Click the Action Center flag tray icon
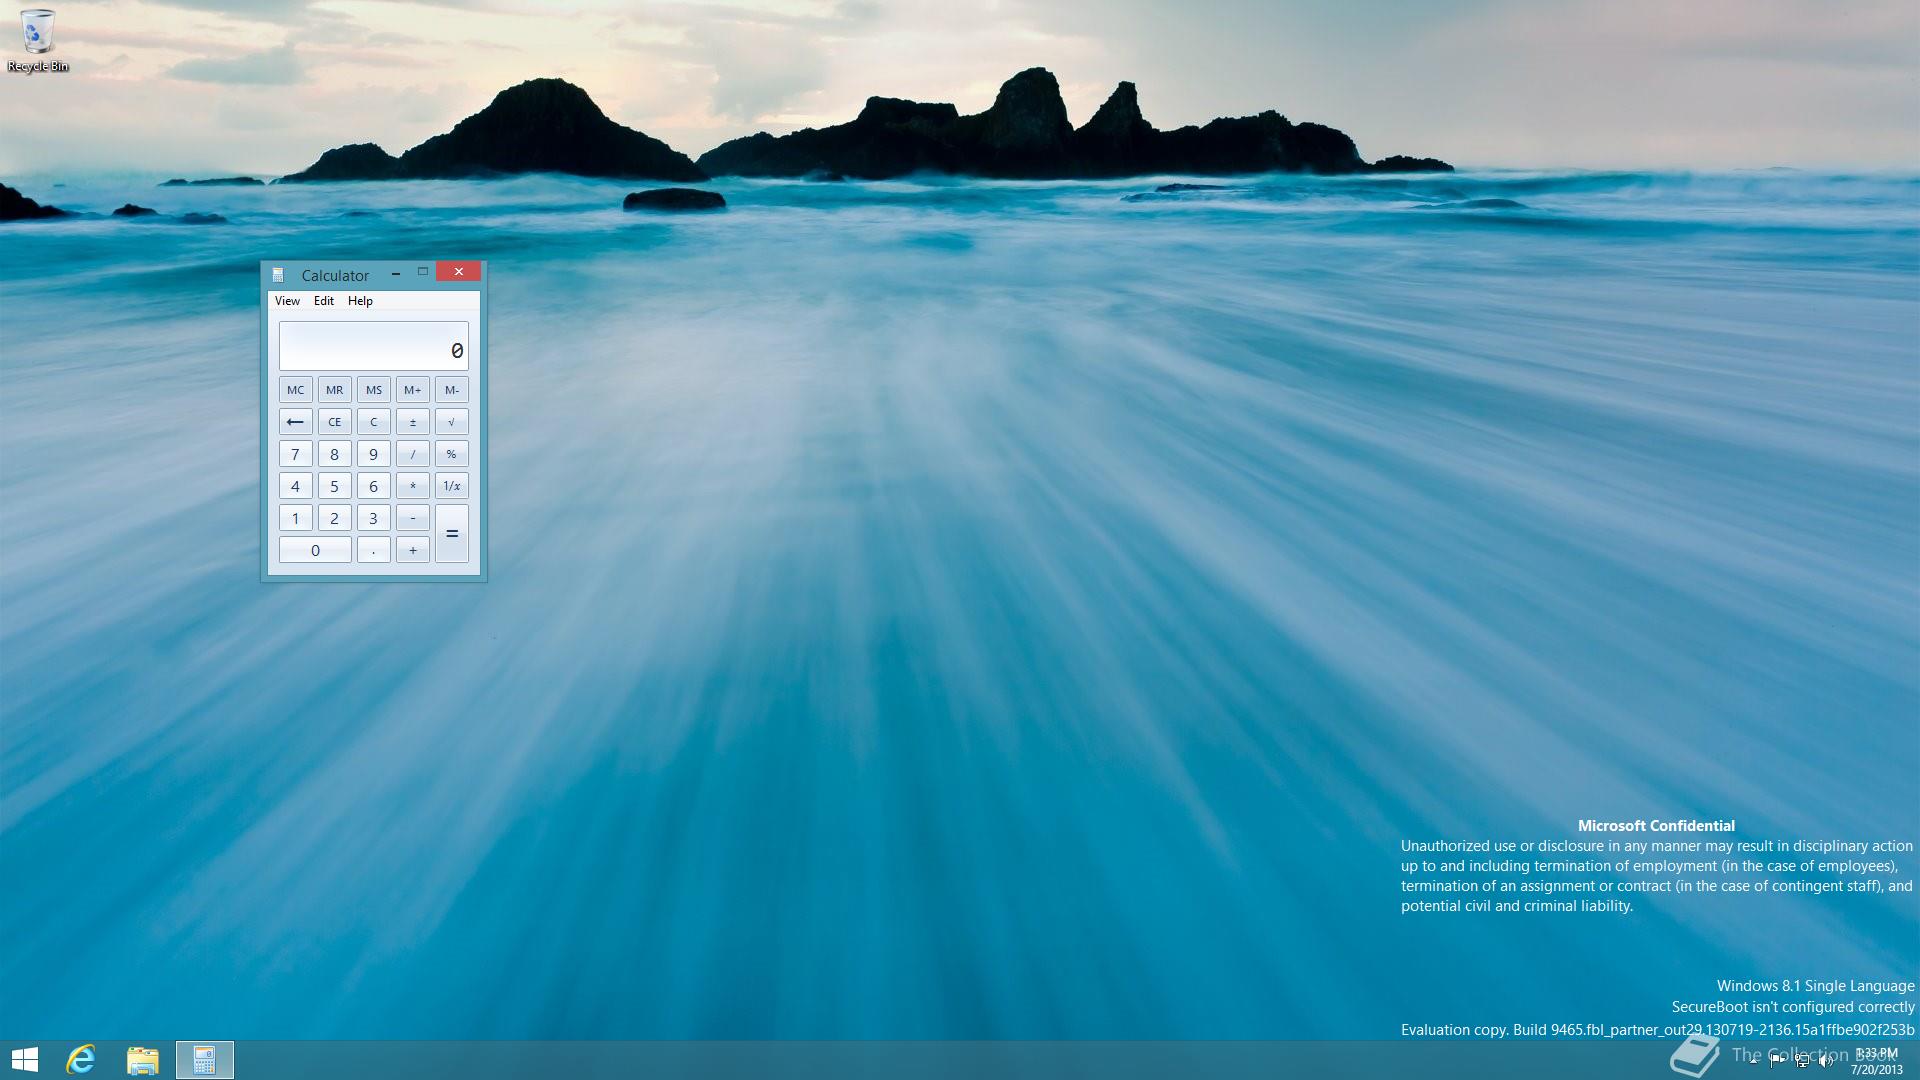The image size is (1920, 1080). 1778,1061
